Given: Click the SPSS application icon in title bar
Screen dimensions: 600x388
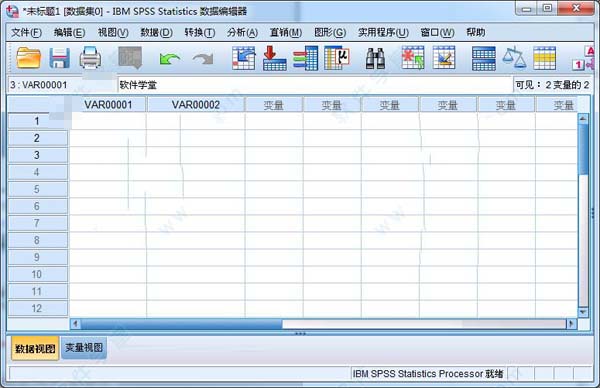Looking at the screenshot, I should [x=13, y=11].
